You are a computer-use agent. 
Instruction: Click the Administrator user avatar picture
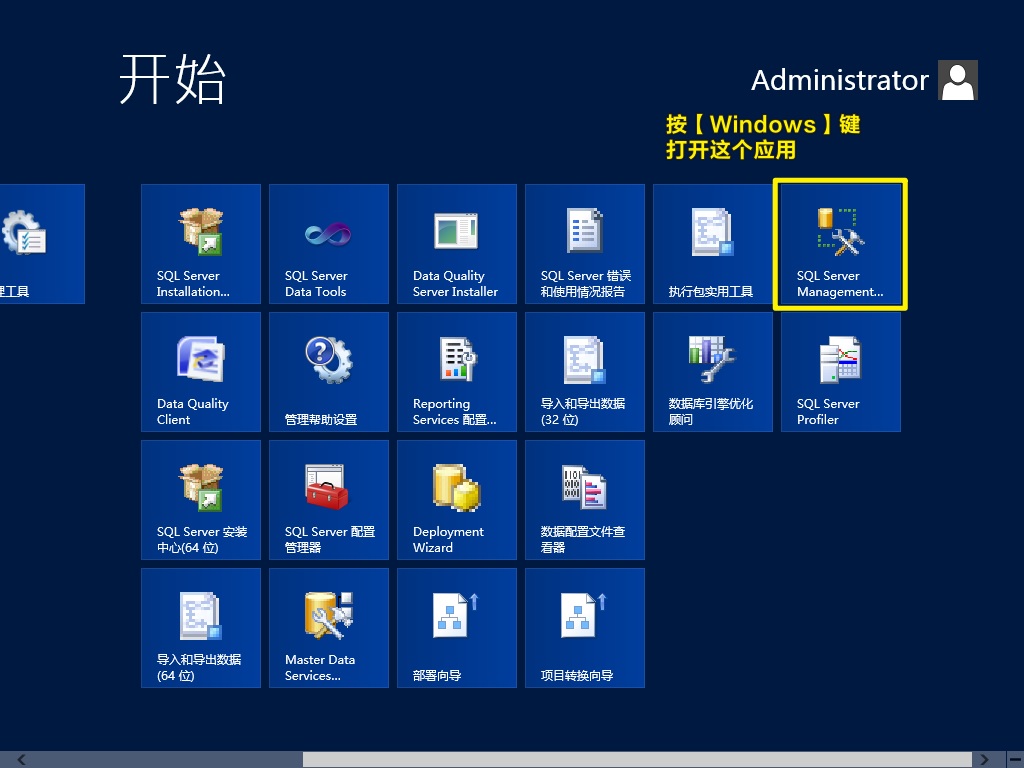pos(958,80)
